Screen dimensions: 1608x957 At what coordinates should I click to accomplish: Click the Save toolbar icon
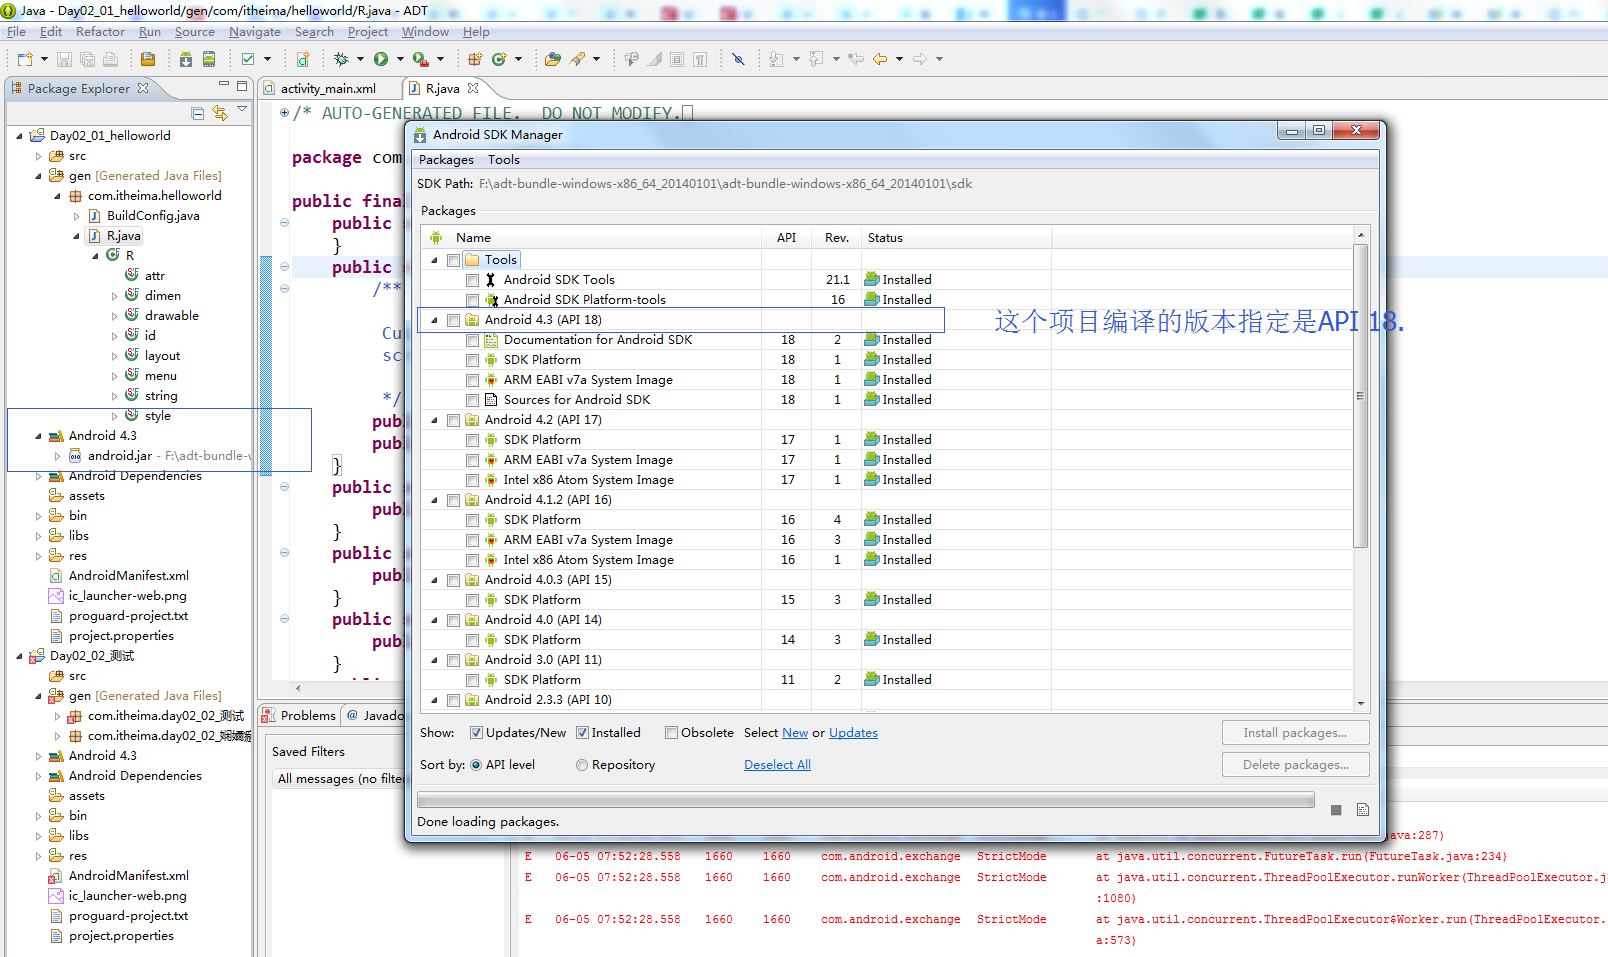point(64,59)
